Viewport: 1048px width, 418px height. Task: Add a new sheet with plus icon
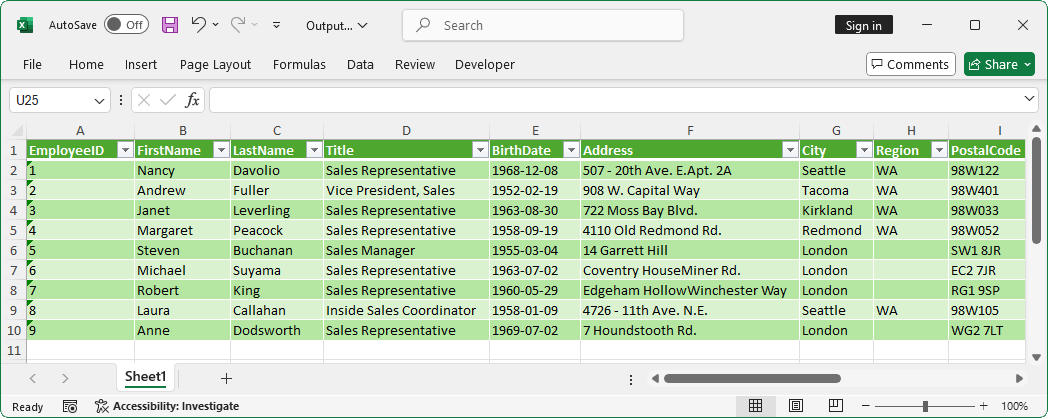click(227, 379)
